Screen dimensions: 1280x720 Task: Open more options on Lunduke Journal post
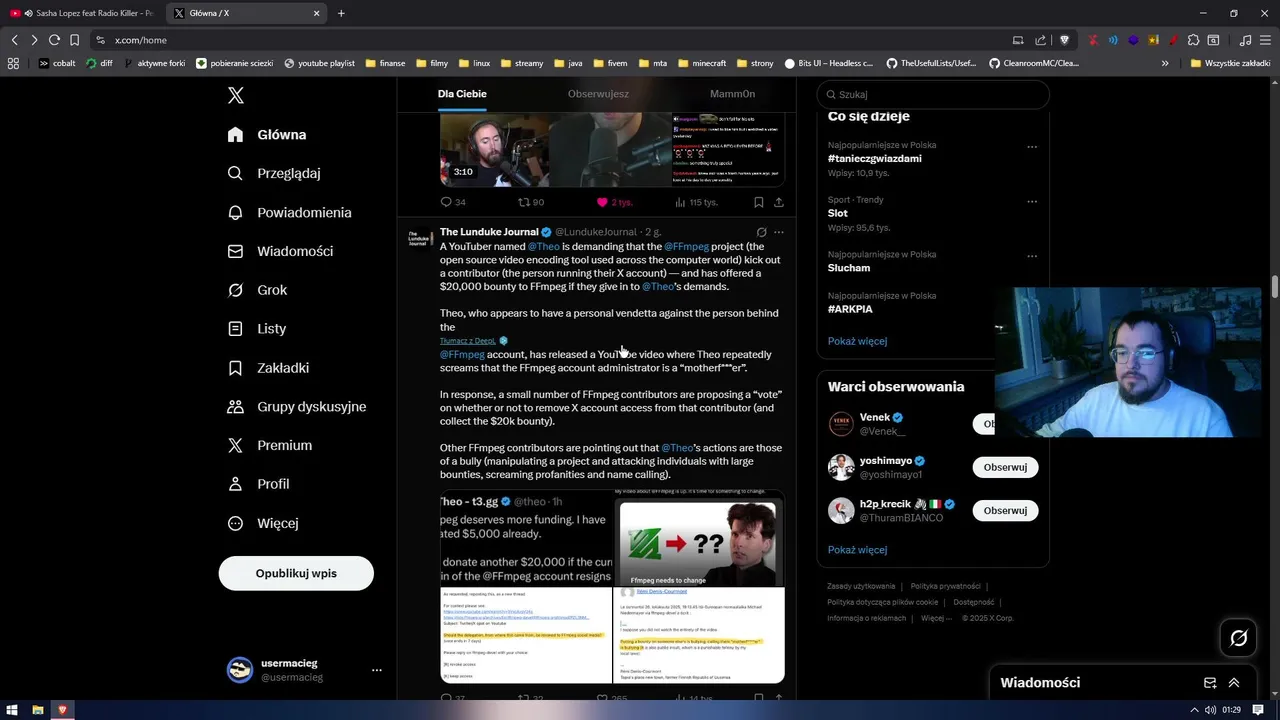pyautogui.click(x=779, y=232)
